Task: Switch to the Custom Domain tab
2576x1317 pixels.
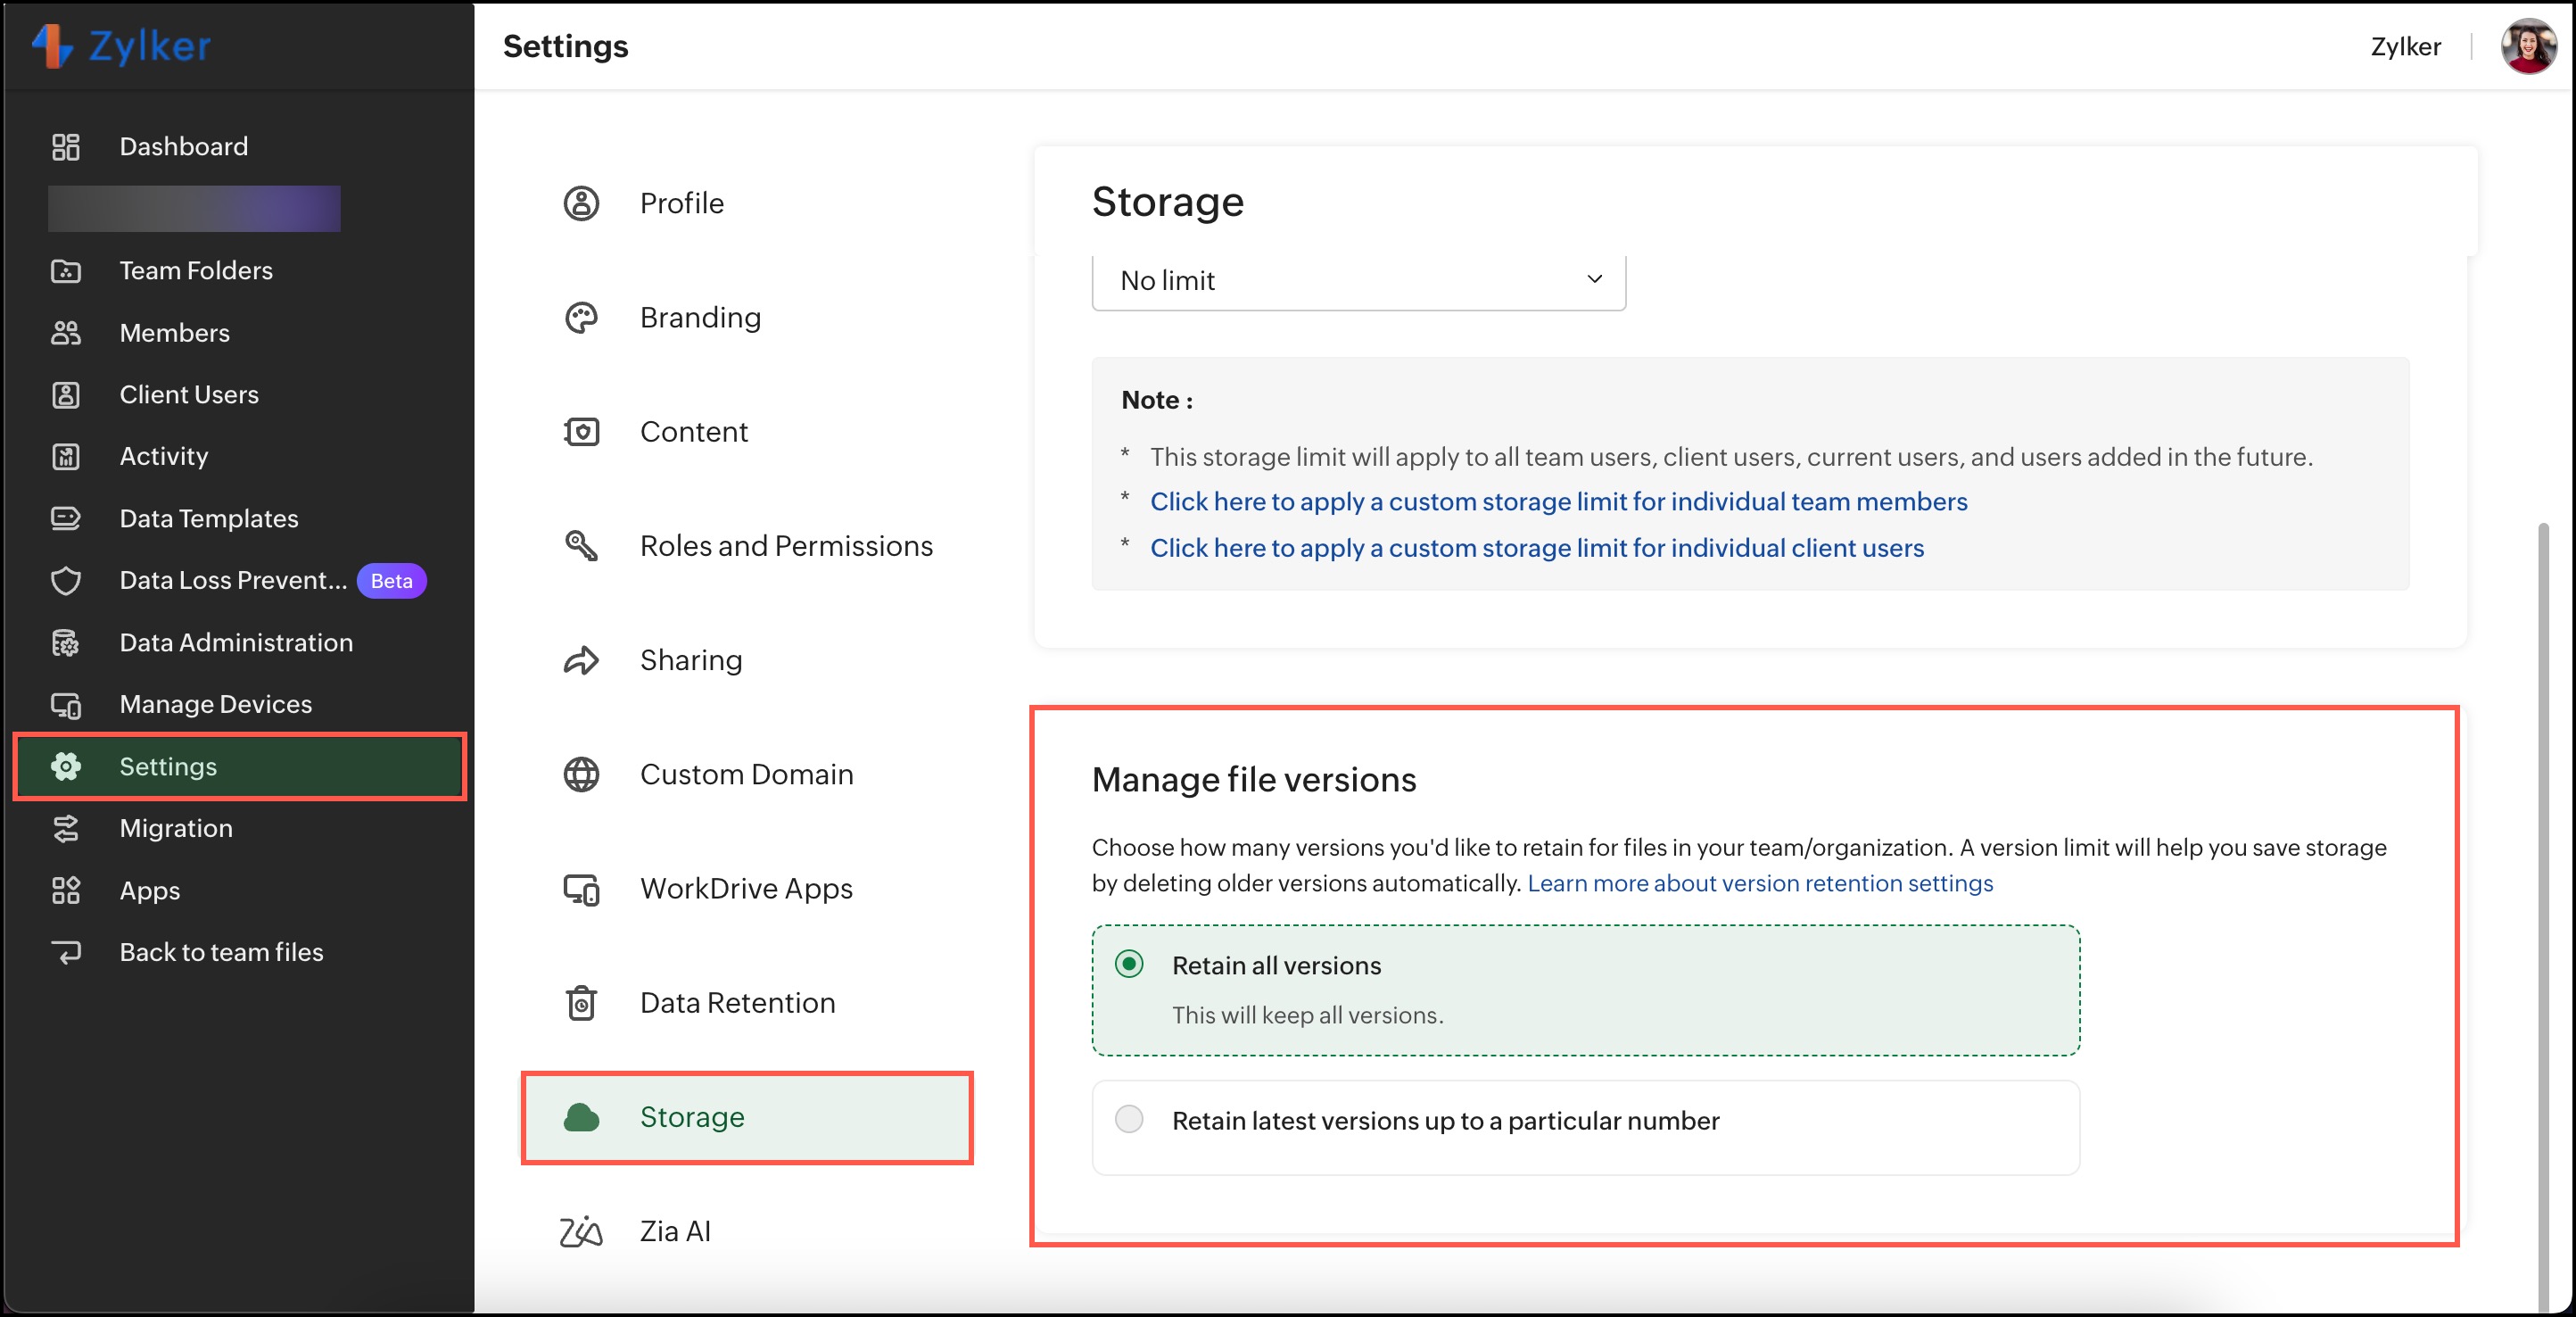Action: click(x=747, y=775)
